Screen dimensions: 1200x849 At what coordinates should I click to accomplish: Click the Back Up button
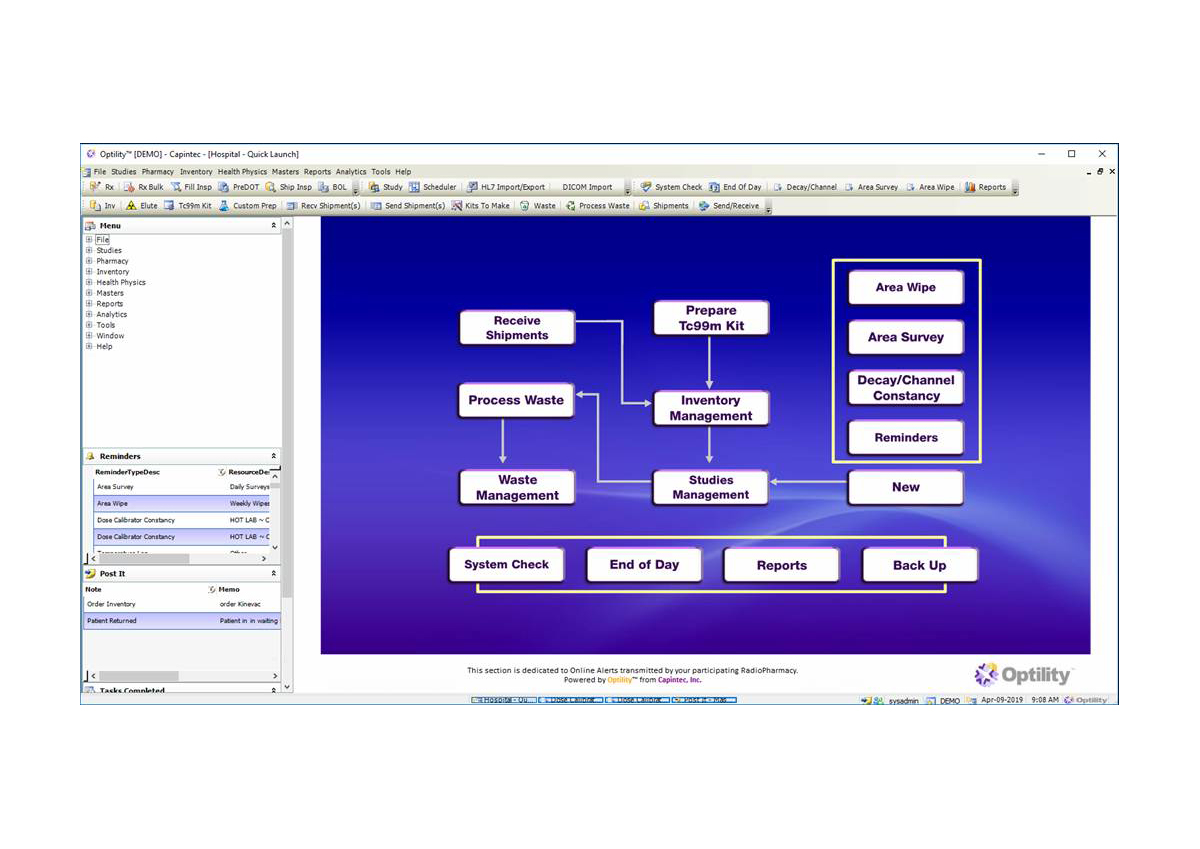pyautogui.click(x=919, y=565)
